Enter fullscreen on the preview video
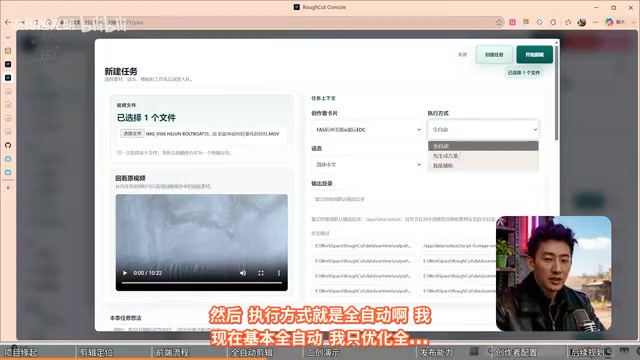The width and height of the screenshot is (640, 360). (261, 273)
